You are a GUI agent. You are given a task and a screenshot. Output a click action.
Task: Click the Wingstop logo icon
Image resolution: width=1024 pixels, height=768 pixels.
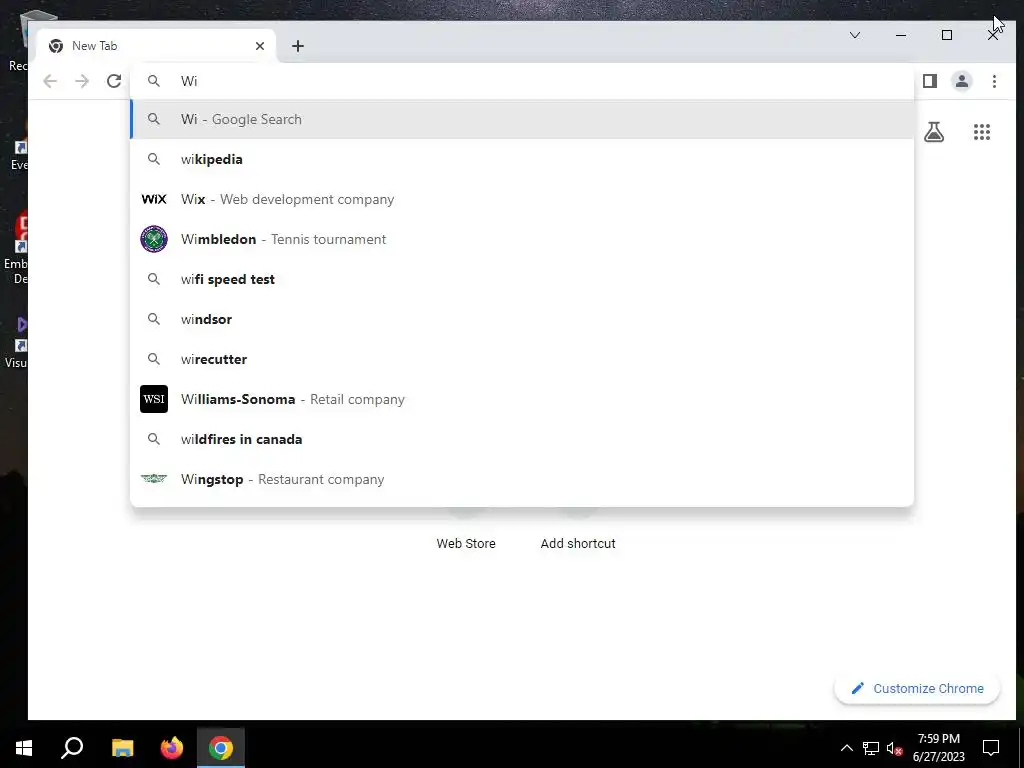coord(154,479)
